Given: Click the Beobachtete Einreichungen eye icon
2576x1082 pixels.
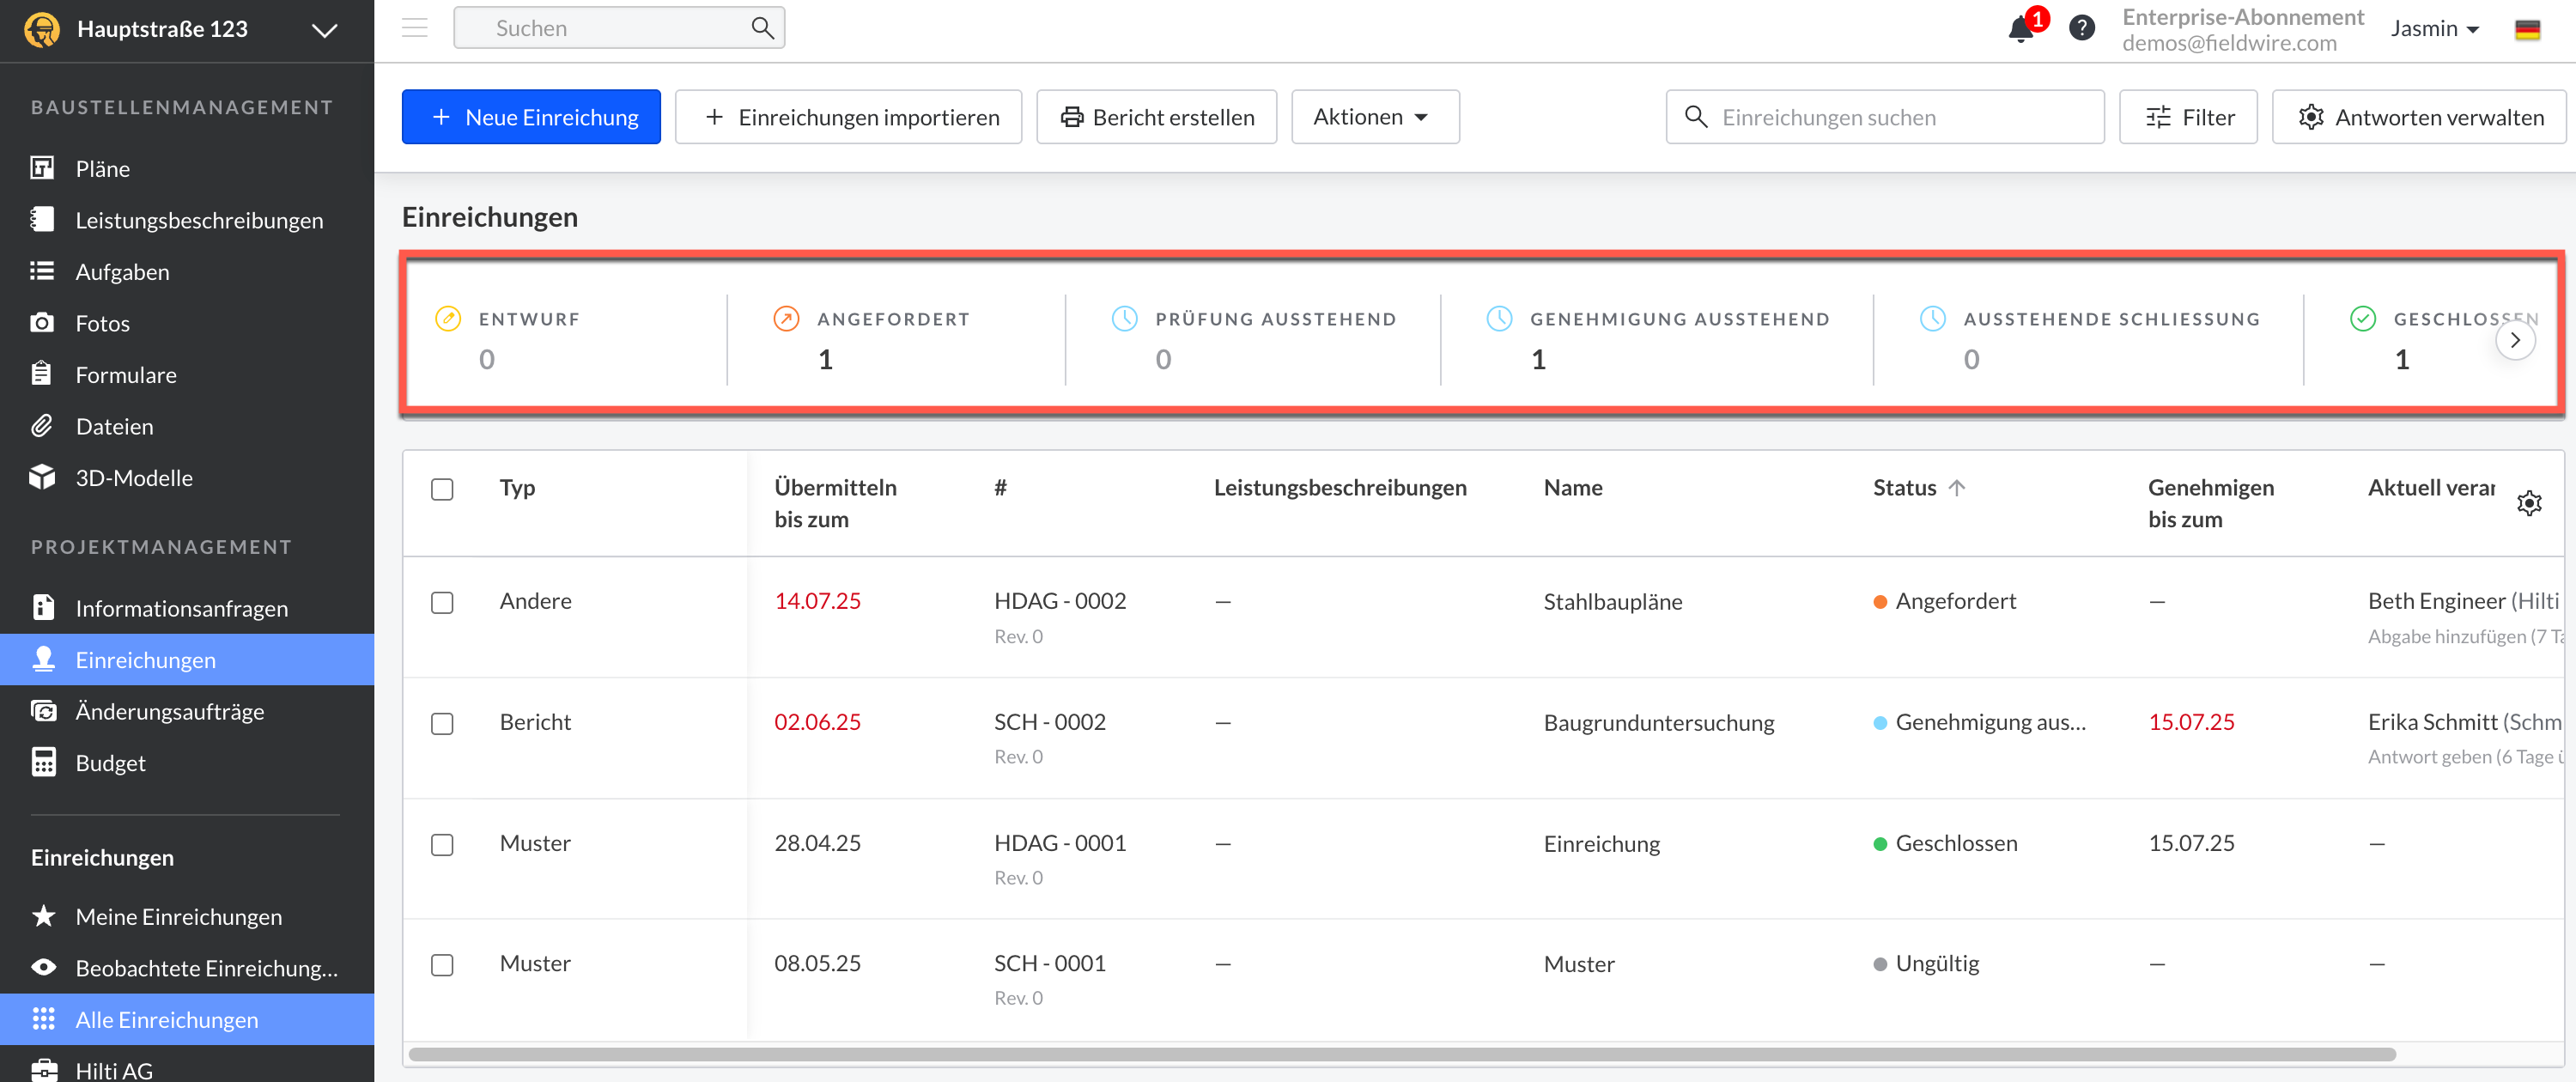Looking at the screenshot, I should click(x=43, y=967).
